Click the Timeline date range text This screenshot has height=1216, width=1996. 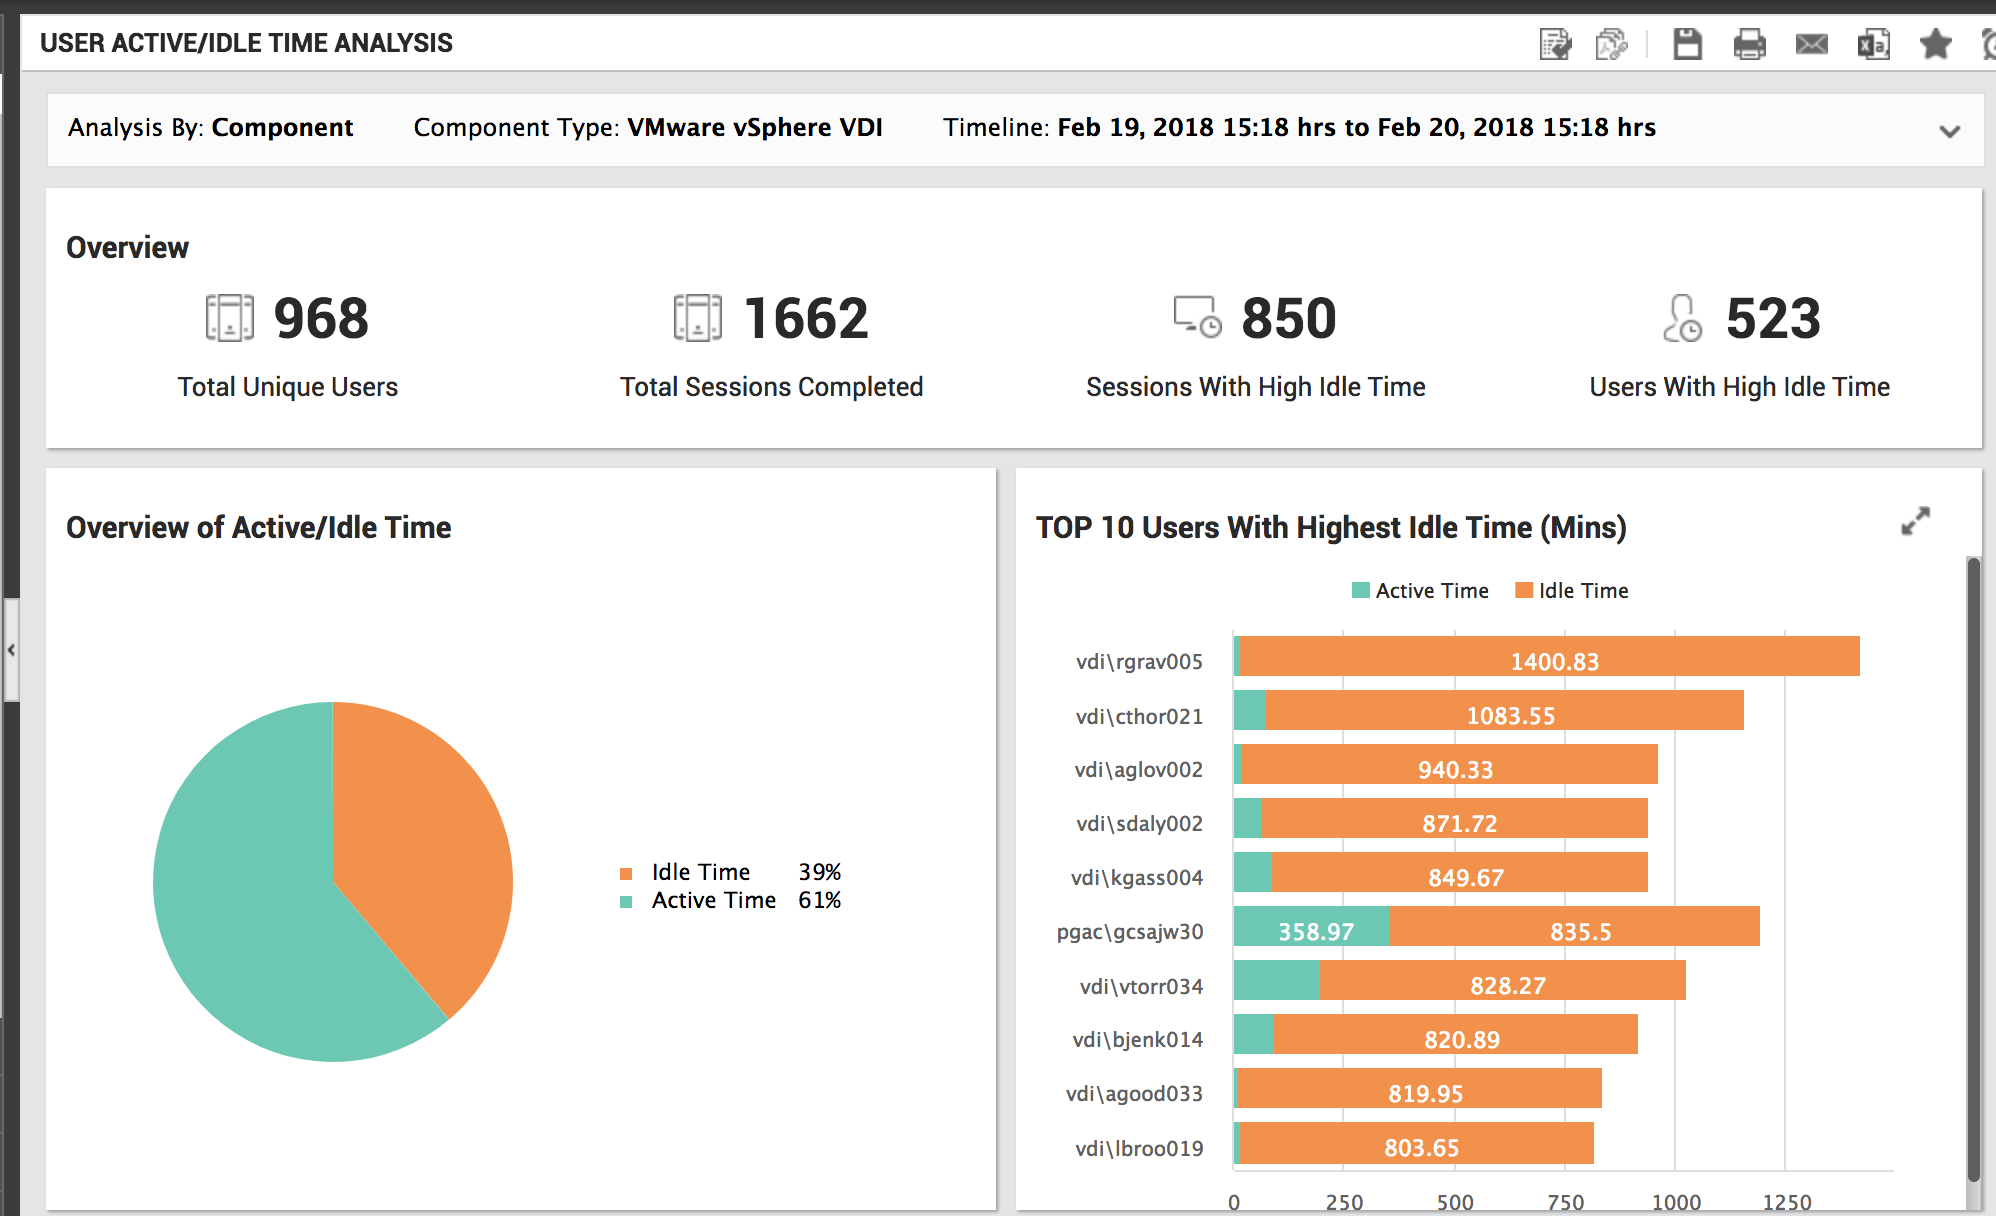[1355, 128]
